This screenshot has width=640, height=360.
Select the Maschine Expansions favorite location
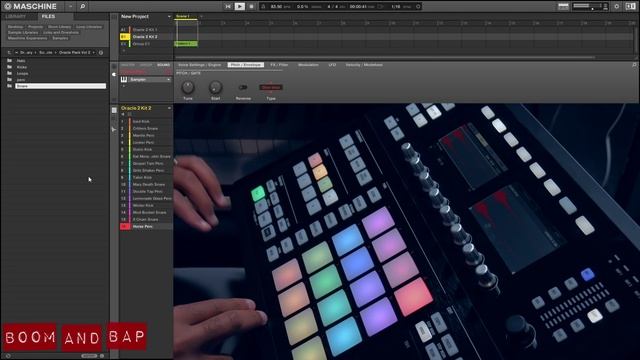27,38
